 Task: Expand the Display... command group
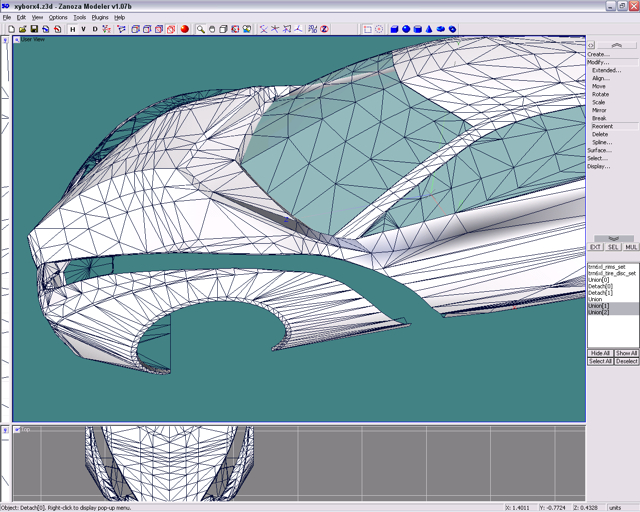(x=598, y=166)
